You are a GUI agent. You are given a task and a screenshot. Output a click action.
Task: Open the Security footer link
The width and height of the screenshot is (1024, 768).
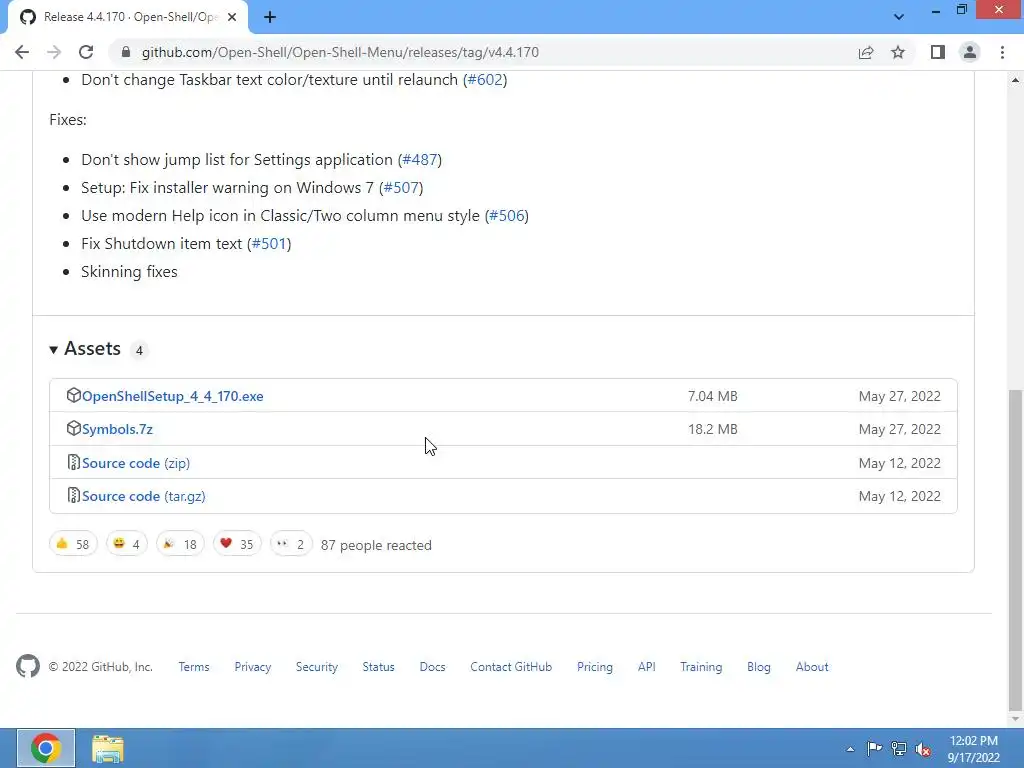pyautogui.click(x=317, y=667)
